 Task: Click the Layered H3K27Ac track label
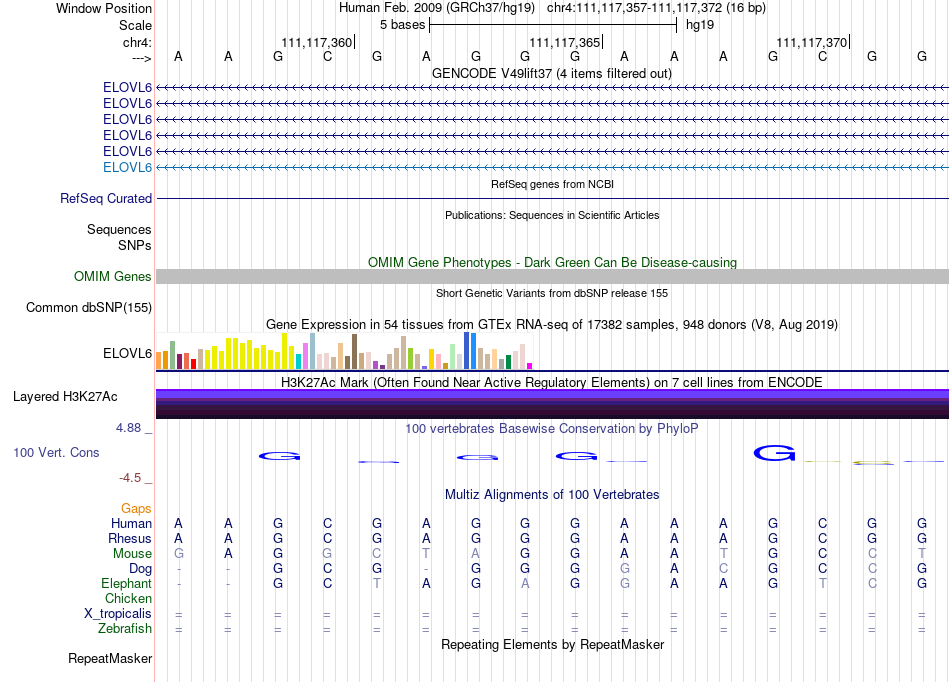(x=65, y=397)
